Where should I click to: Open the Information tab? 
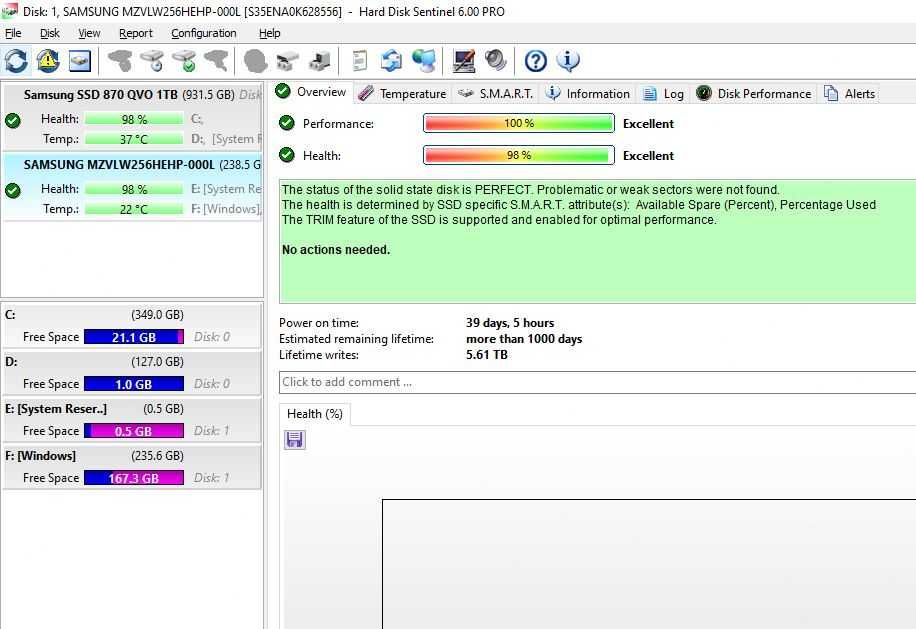(588, 93)
